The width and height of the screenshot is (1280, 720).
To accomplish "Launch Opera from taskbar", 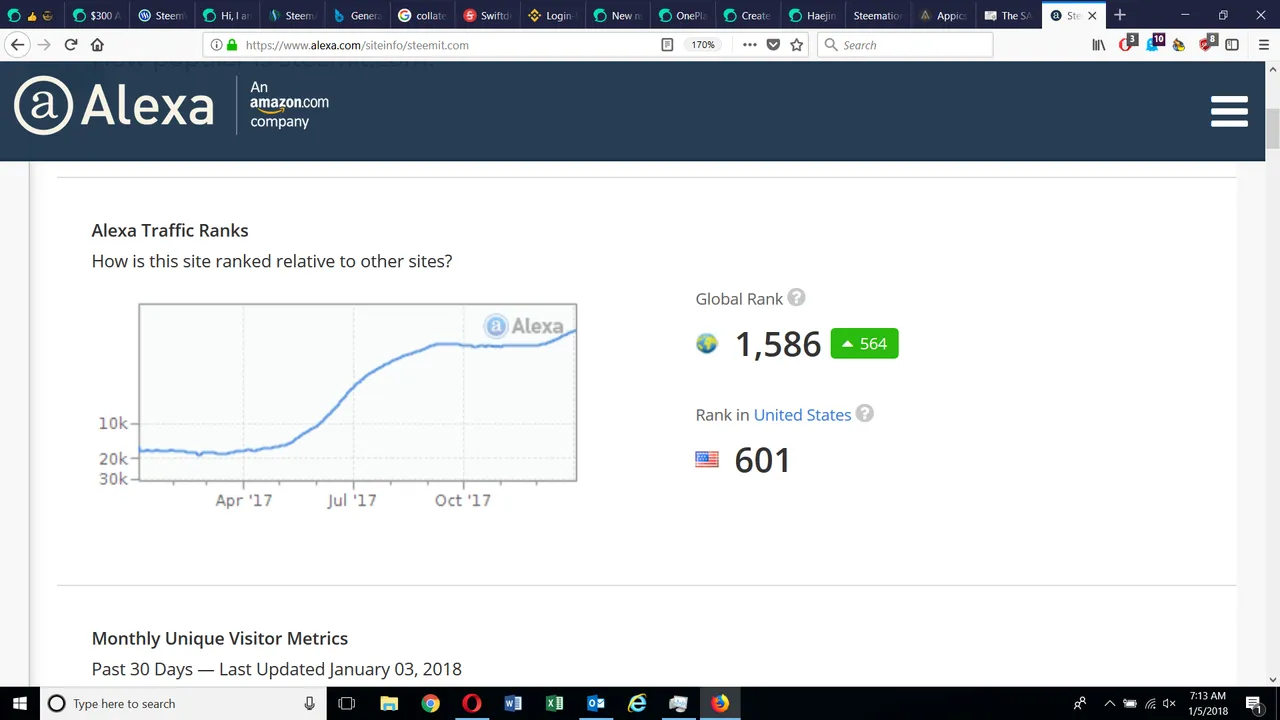I will pyautogui.click(x=471, y=703).
